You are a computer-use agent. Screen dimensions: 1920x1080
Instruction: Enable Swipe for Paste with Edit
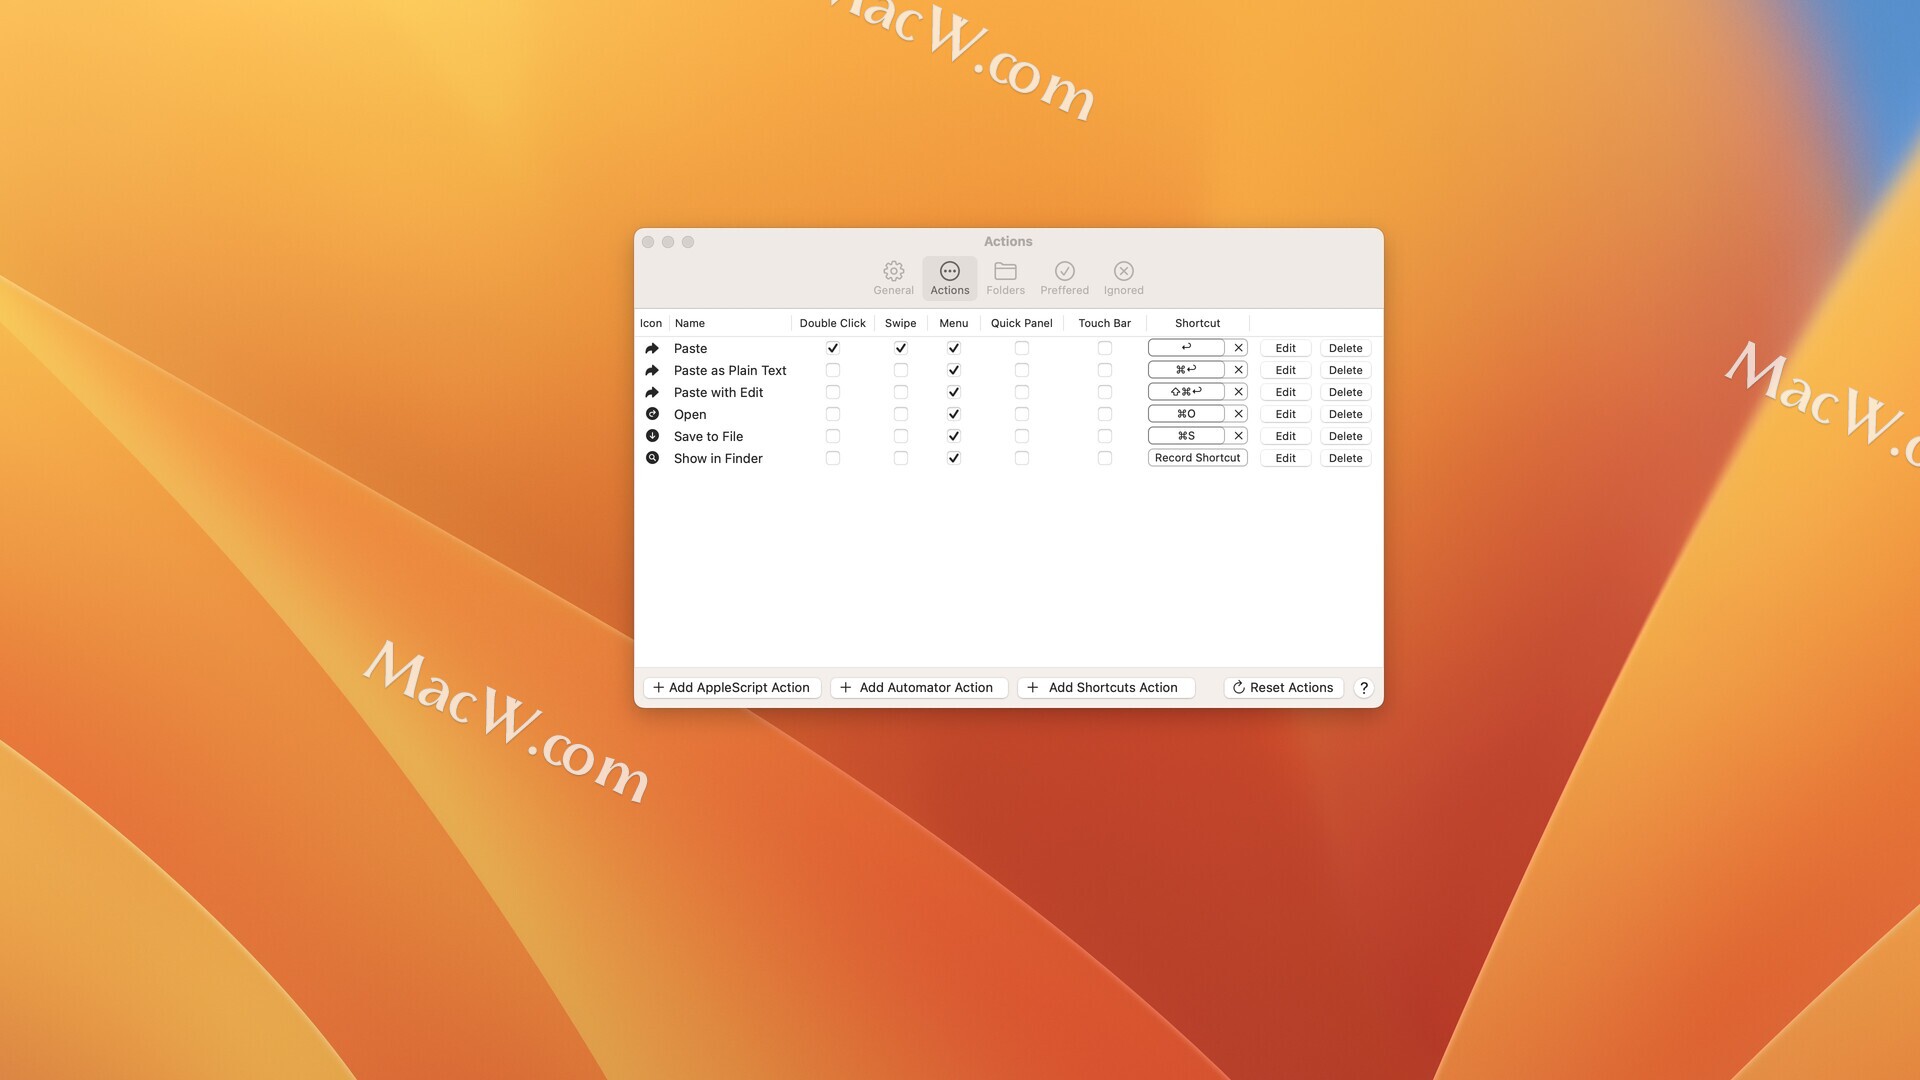click(900, 392)
